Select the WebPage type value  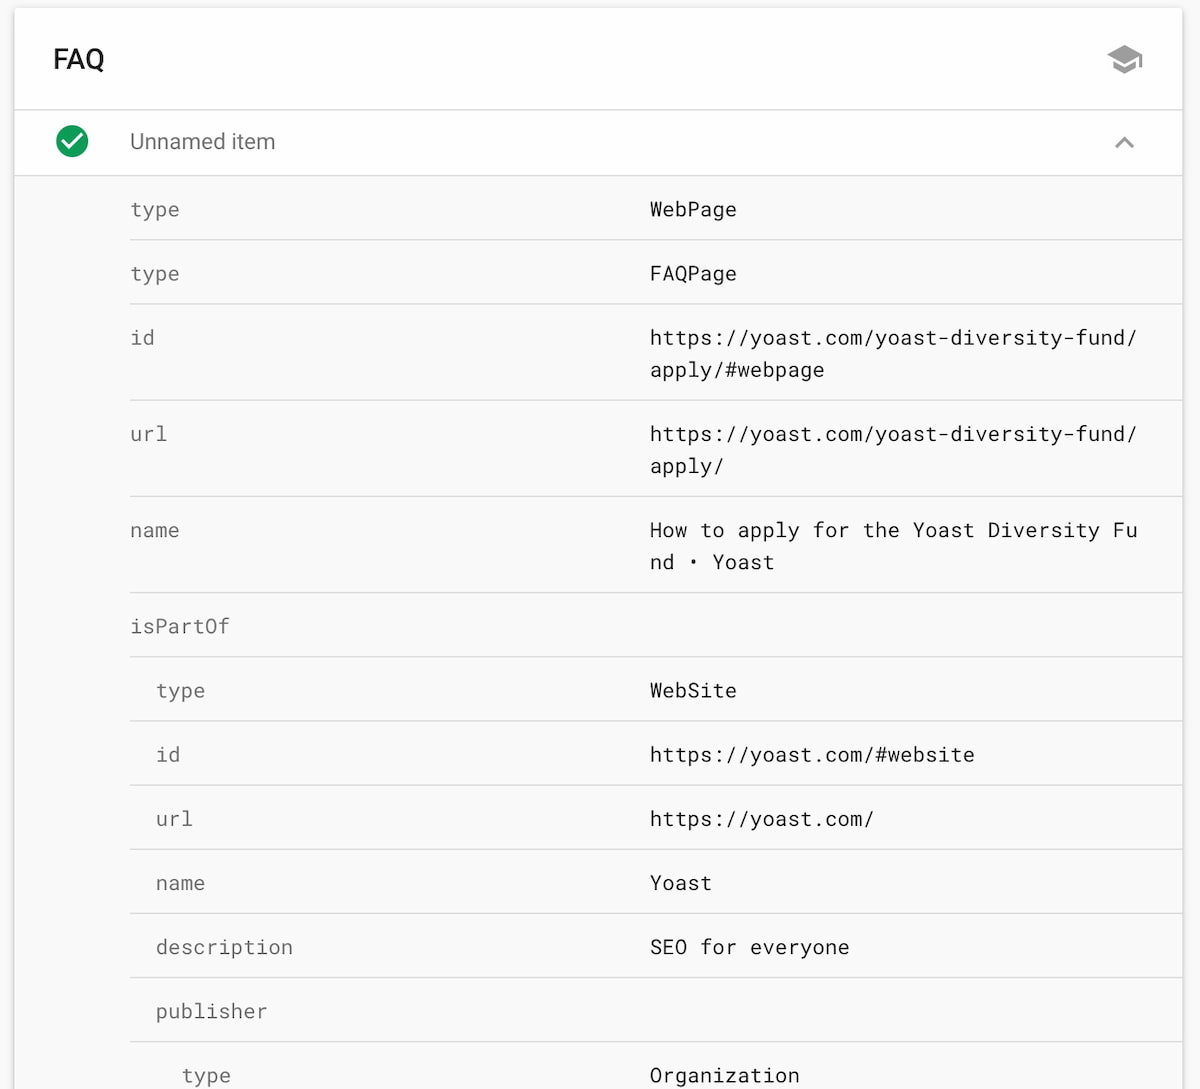pyautogui.click(x=693, y=210)
